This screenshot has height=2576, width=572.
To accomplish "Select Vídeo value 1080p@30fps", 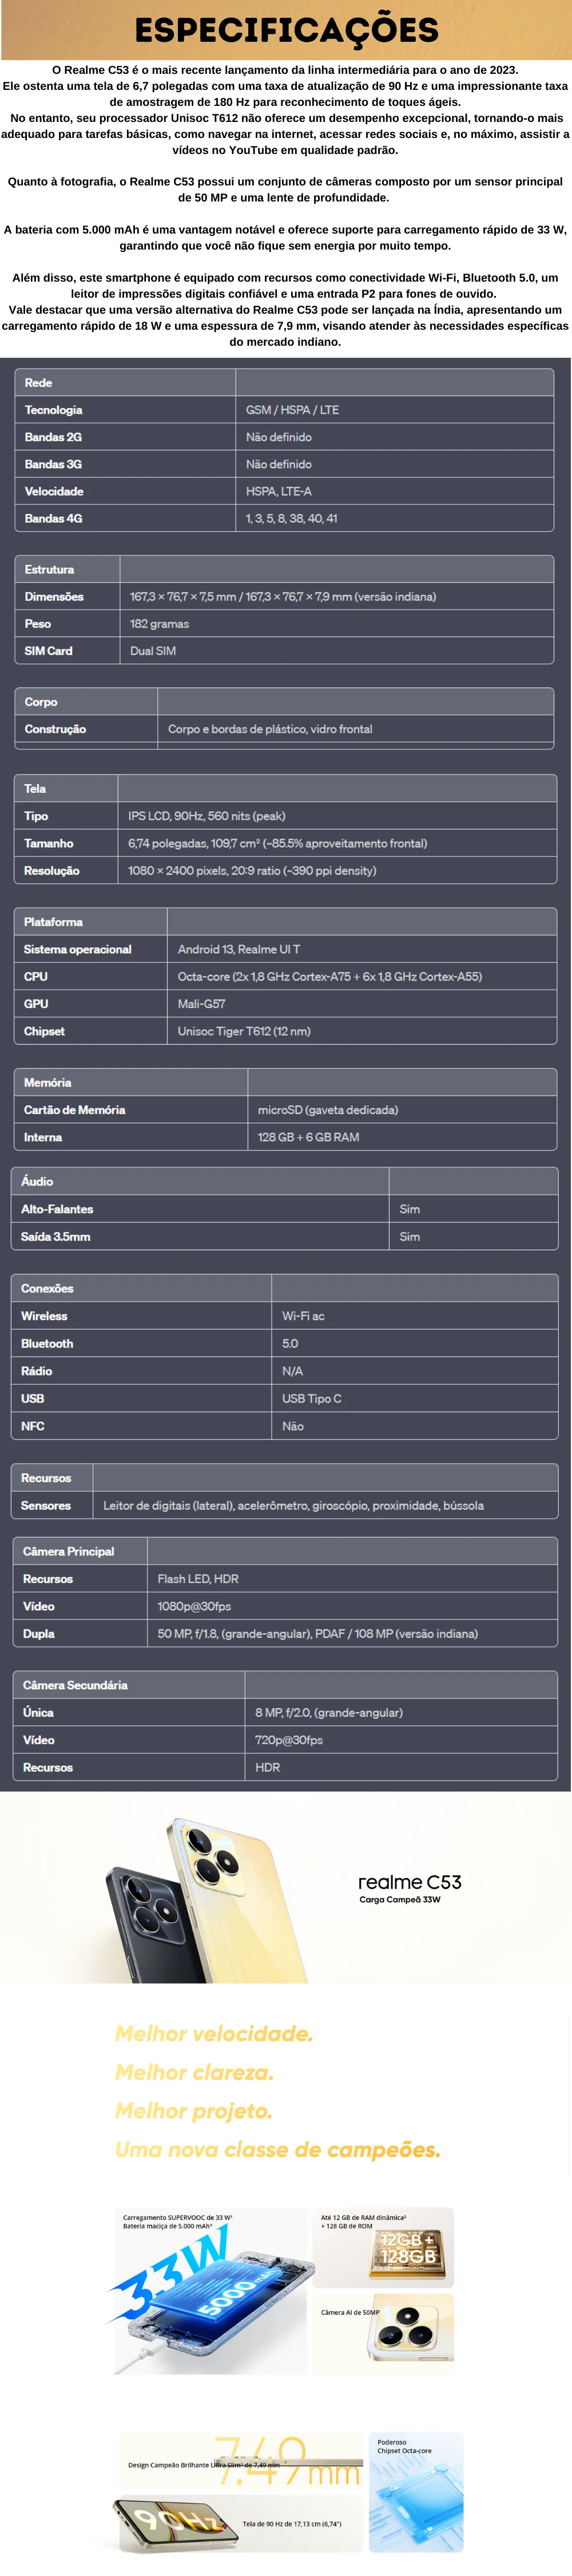I will click(x=194, y=1606).
